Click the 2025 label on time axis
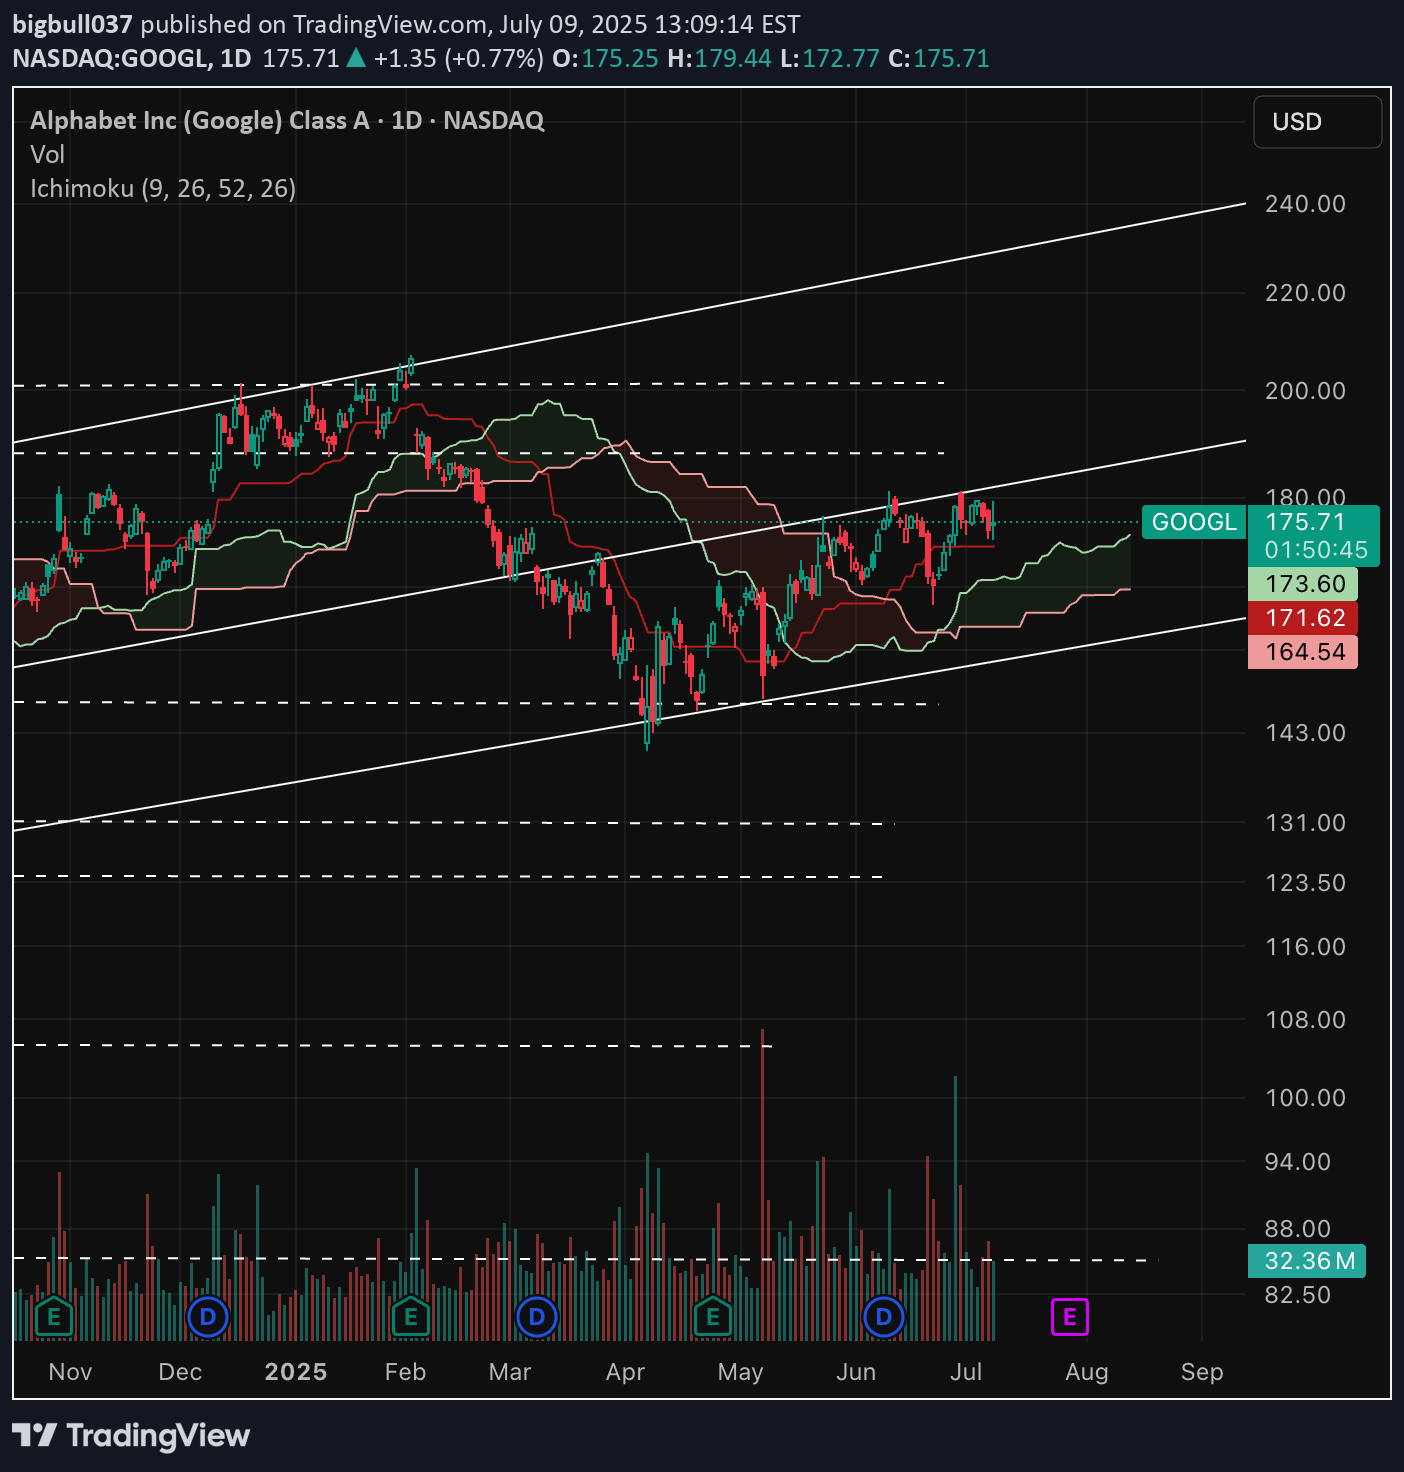Screen dimensions: 1404x1472 [295, 1372]
